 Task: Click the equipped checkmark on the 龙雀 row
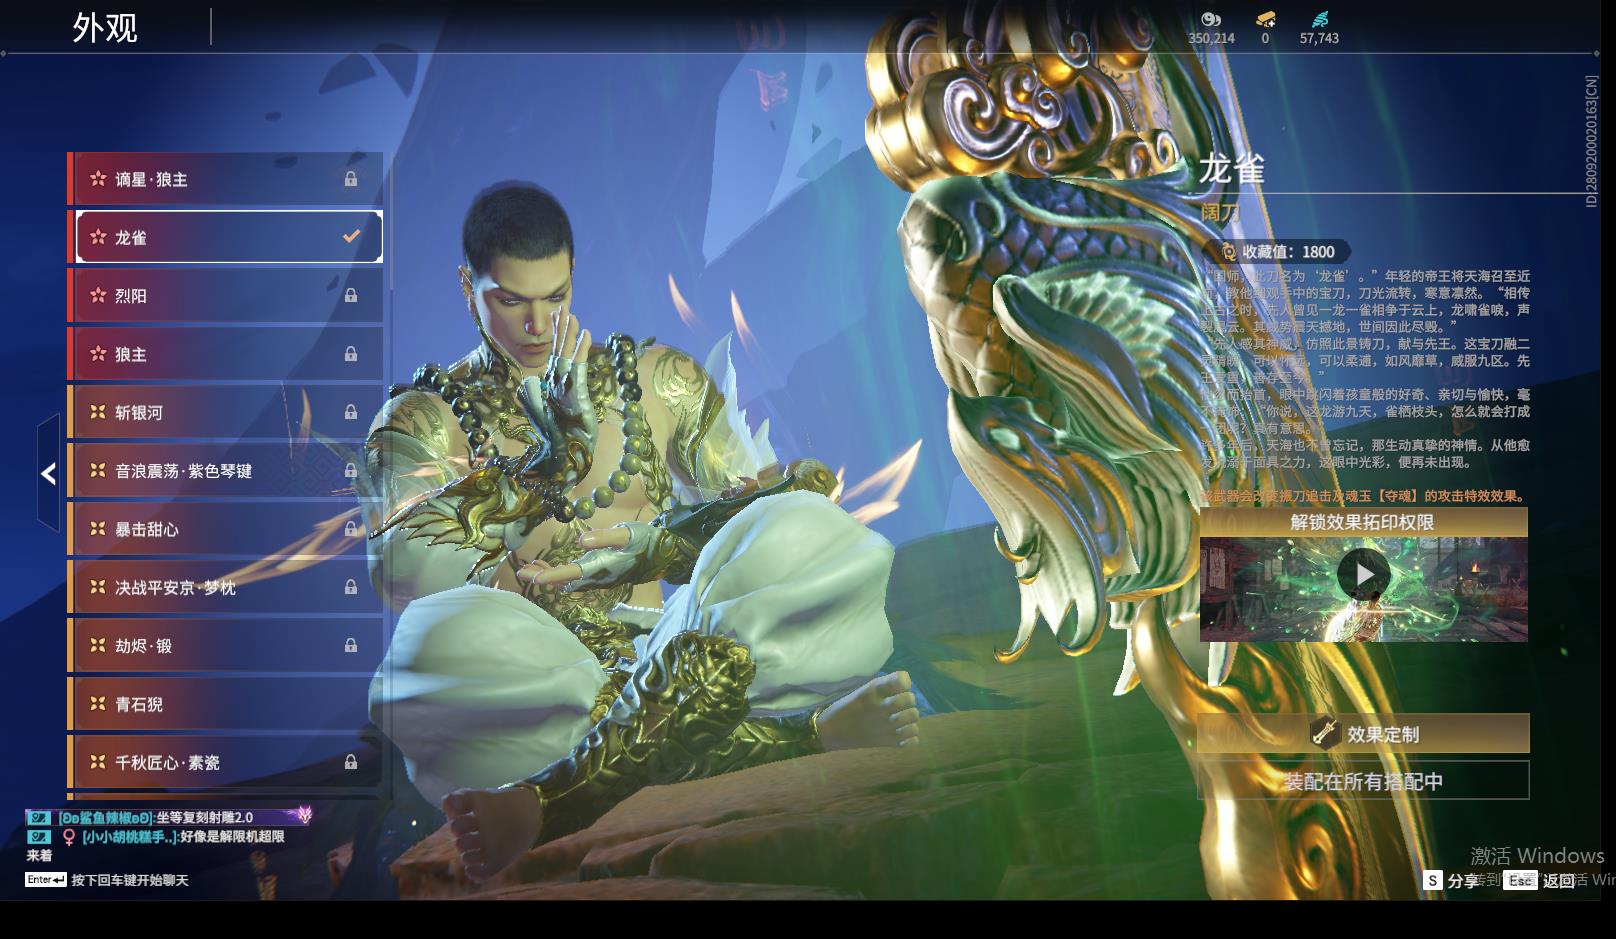point(351,237)
